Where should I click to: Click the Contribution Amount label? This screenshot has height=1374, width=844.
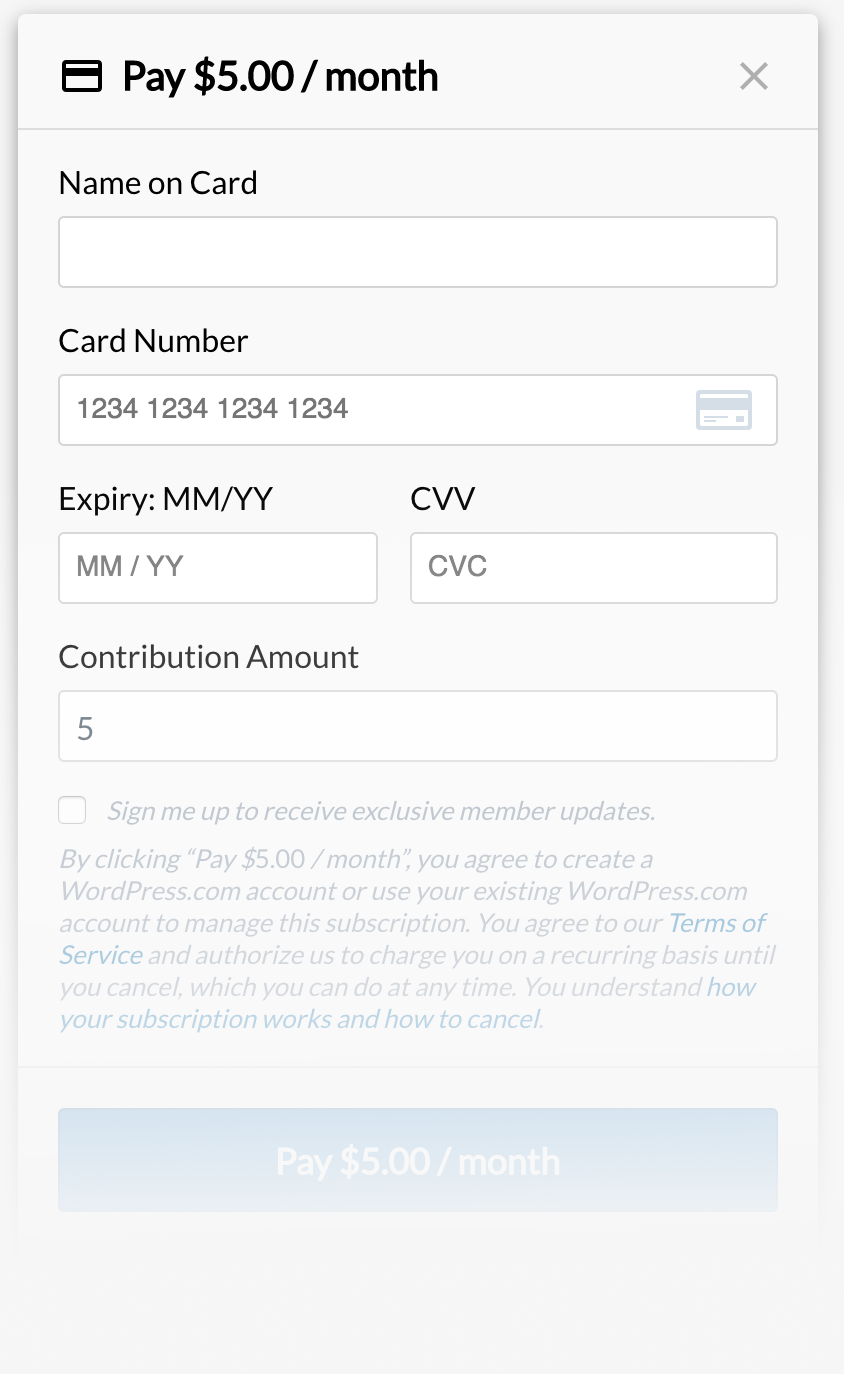coord(208,657)
